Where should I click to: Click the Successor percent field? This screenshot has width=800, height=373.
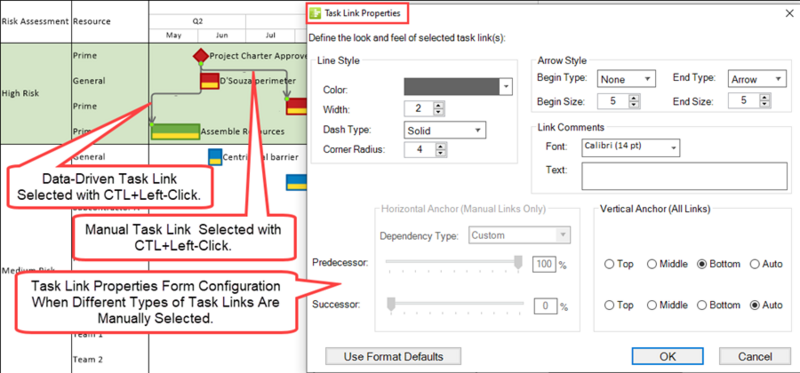pyautogui.click(x=545, y=306)
